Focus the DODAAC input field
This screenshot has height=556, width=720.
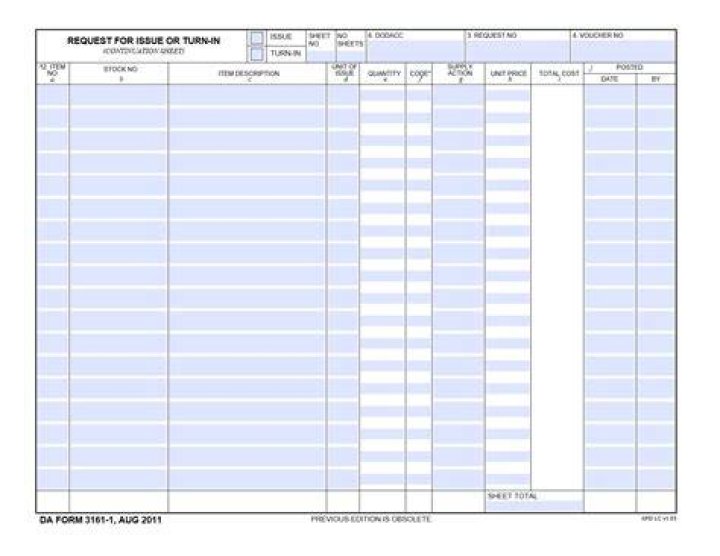416,51
